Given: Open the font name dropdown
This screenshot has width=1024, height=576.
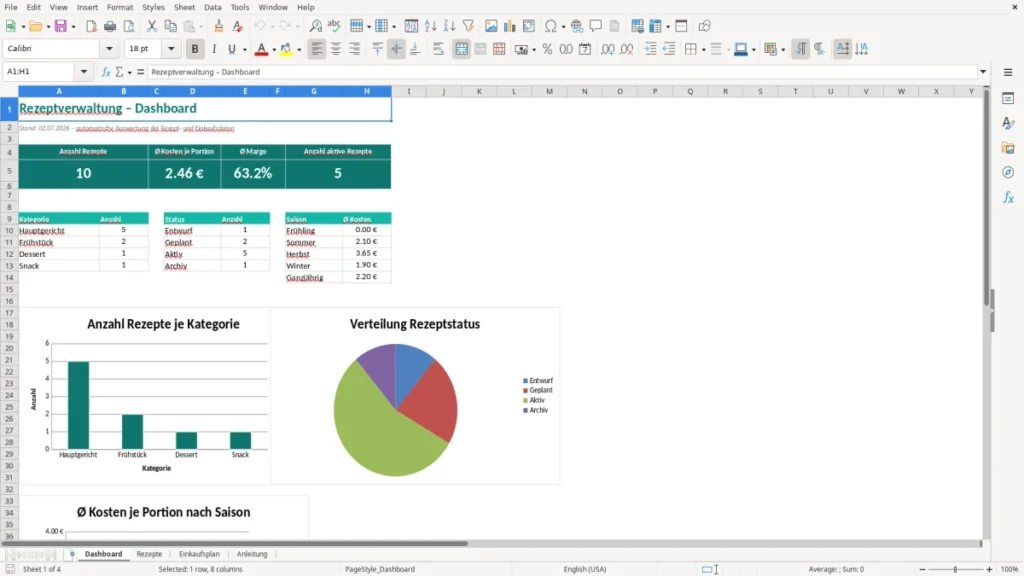Looking at the screenshot, I should click(109, 49).
